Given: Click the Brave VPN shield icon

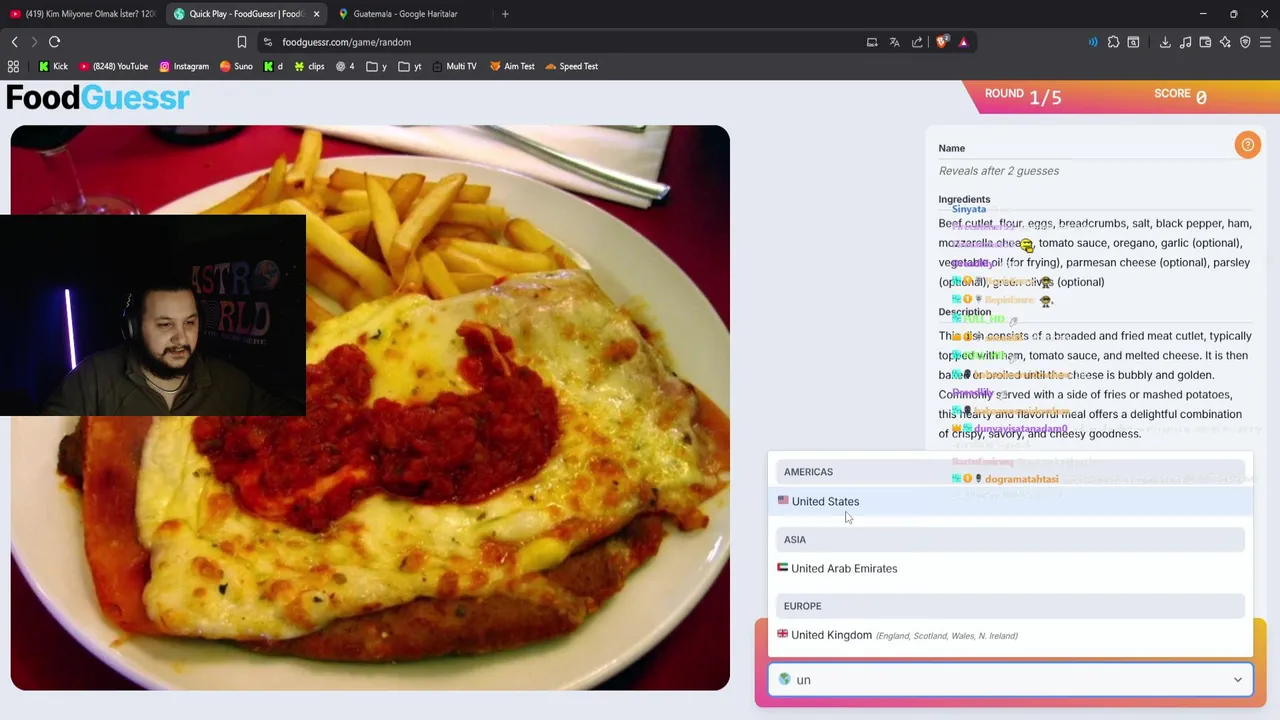Looking at the screenshot, I should click(x=1245, y=42).
